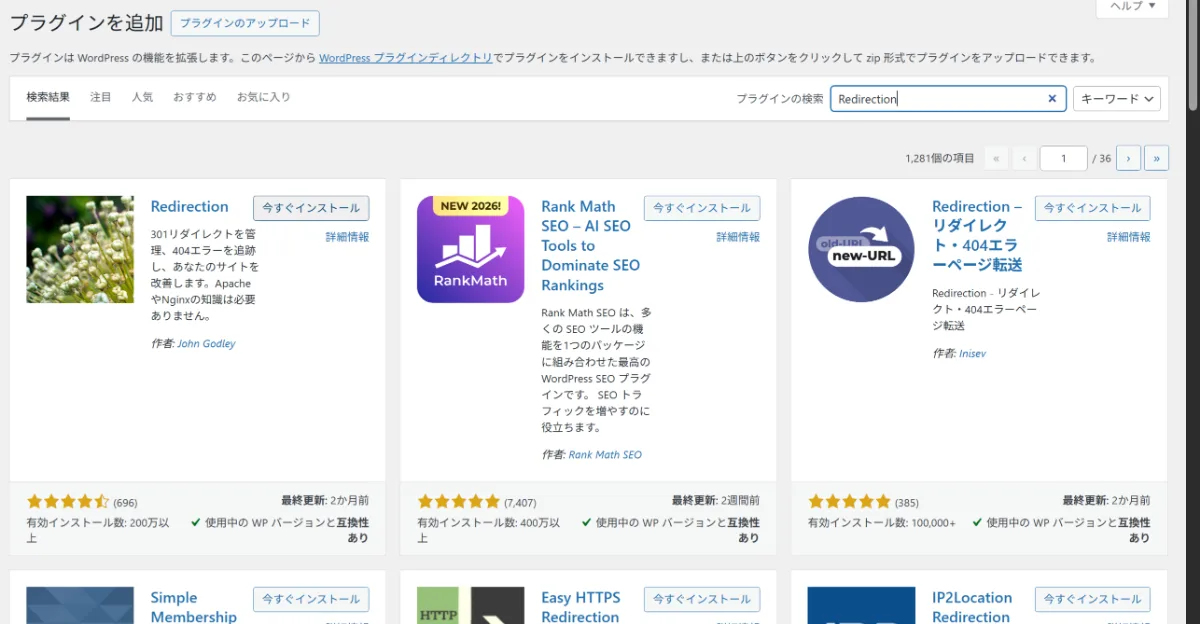The height and width of the screenshot is (624, 1200).
Task: Click the Simple Membership plugin icon
Action: click(80, 605)
